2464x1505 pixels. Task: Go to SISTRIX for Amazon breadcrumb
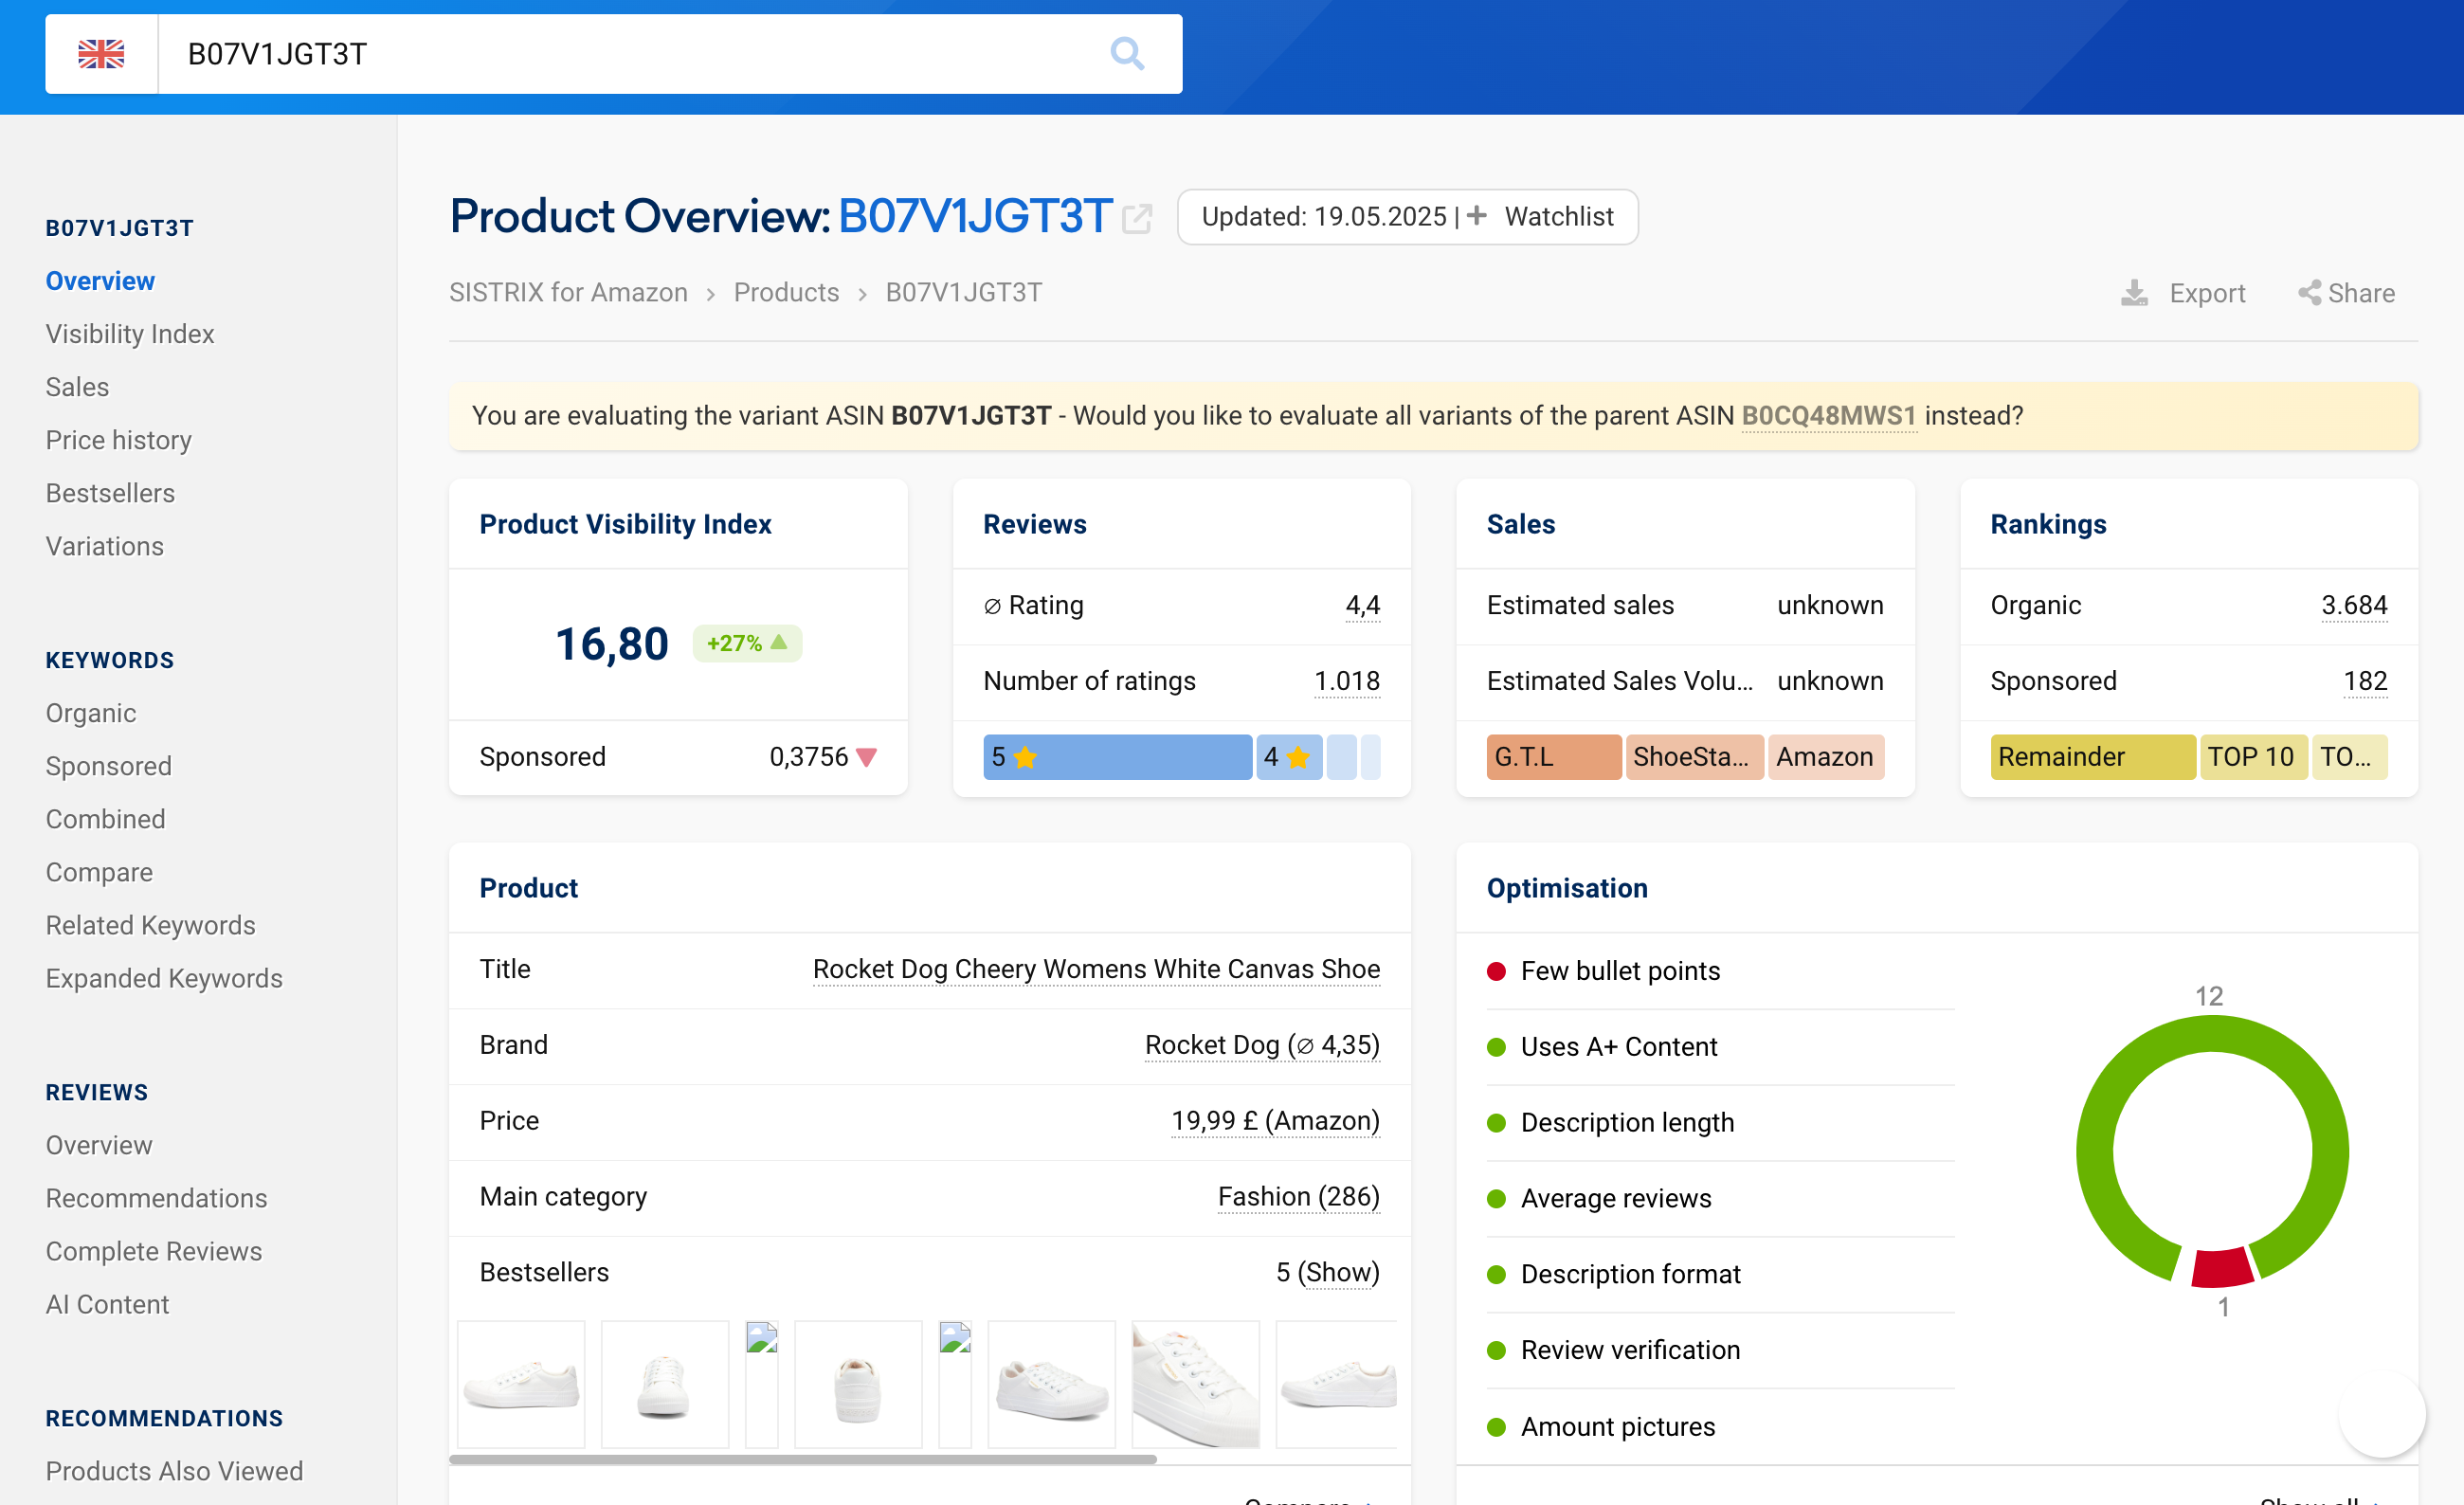[568, 292]
